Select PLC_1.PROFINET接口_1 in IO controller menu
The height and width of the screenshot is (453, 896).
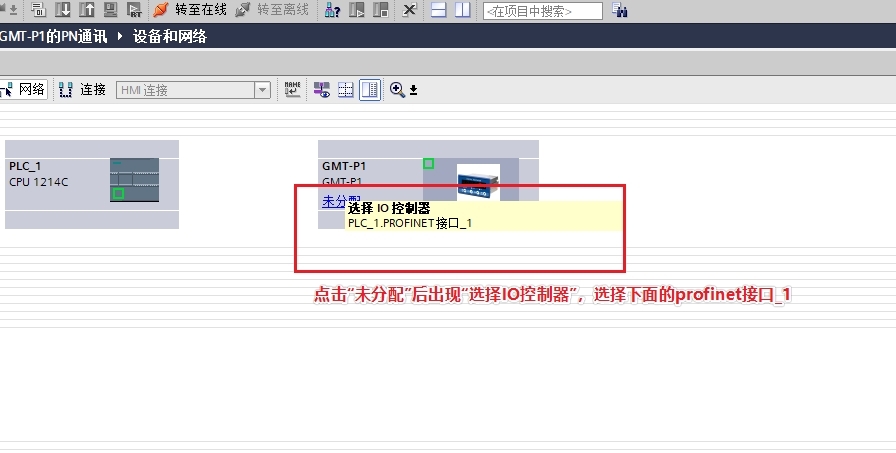tap(409, 223)
